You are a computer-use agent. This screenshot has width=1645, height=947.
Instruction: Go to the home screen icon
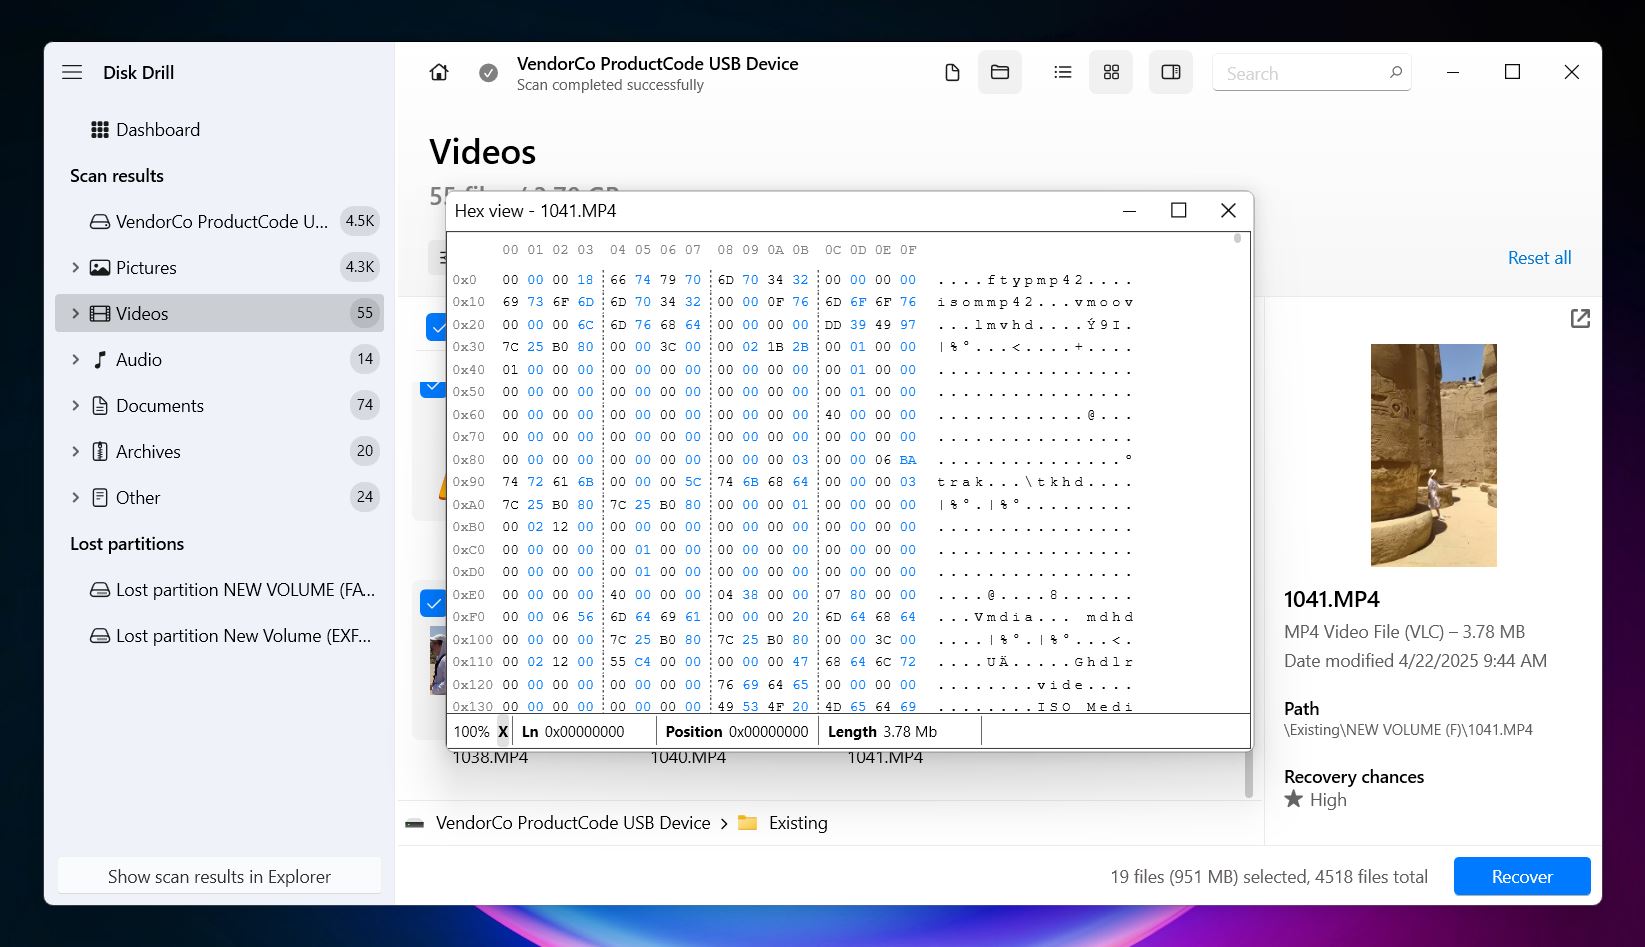click(x=439, y=72)
